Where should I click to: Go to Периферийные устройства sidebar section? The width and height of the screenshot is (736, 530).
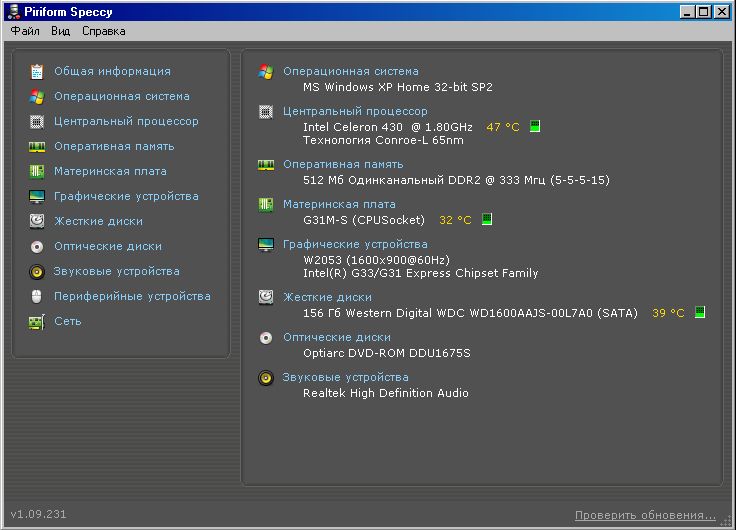[x=132, y=296]
